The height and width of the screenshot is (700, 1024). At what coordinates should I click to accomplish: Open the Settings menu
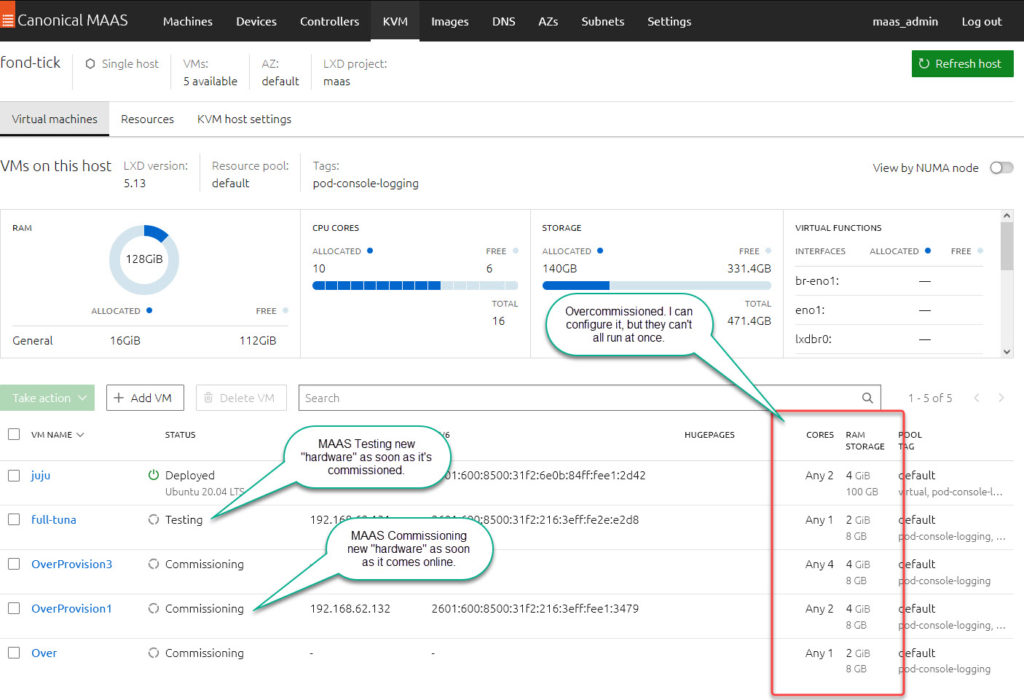click(669, 21)
